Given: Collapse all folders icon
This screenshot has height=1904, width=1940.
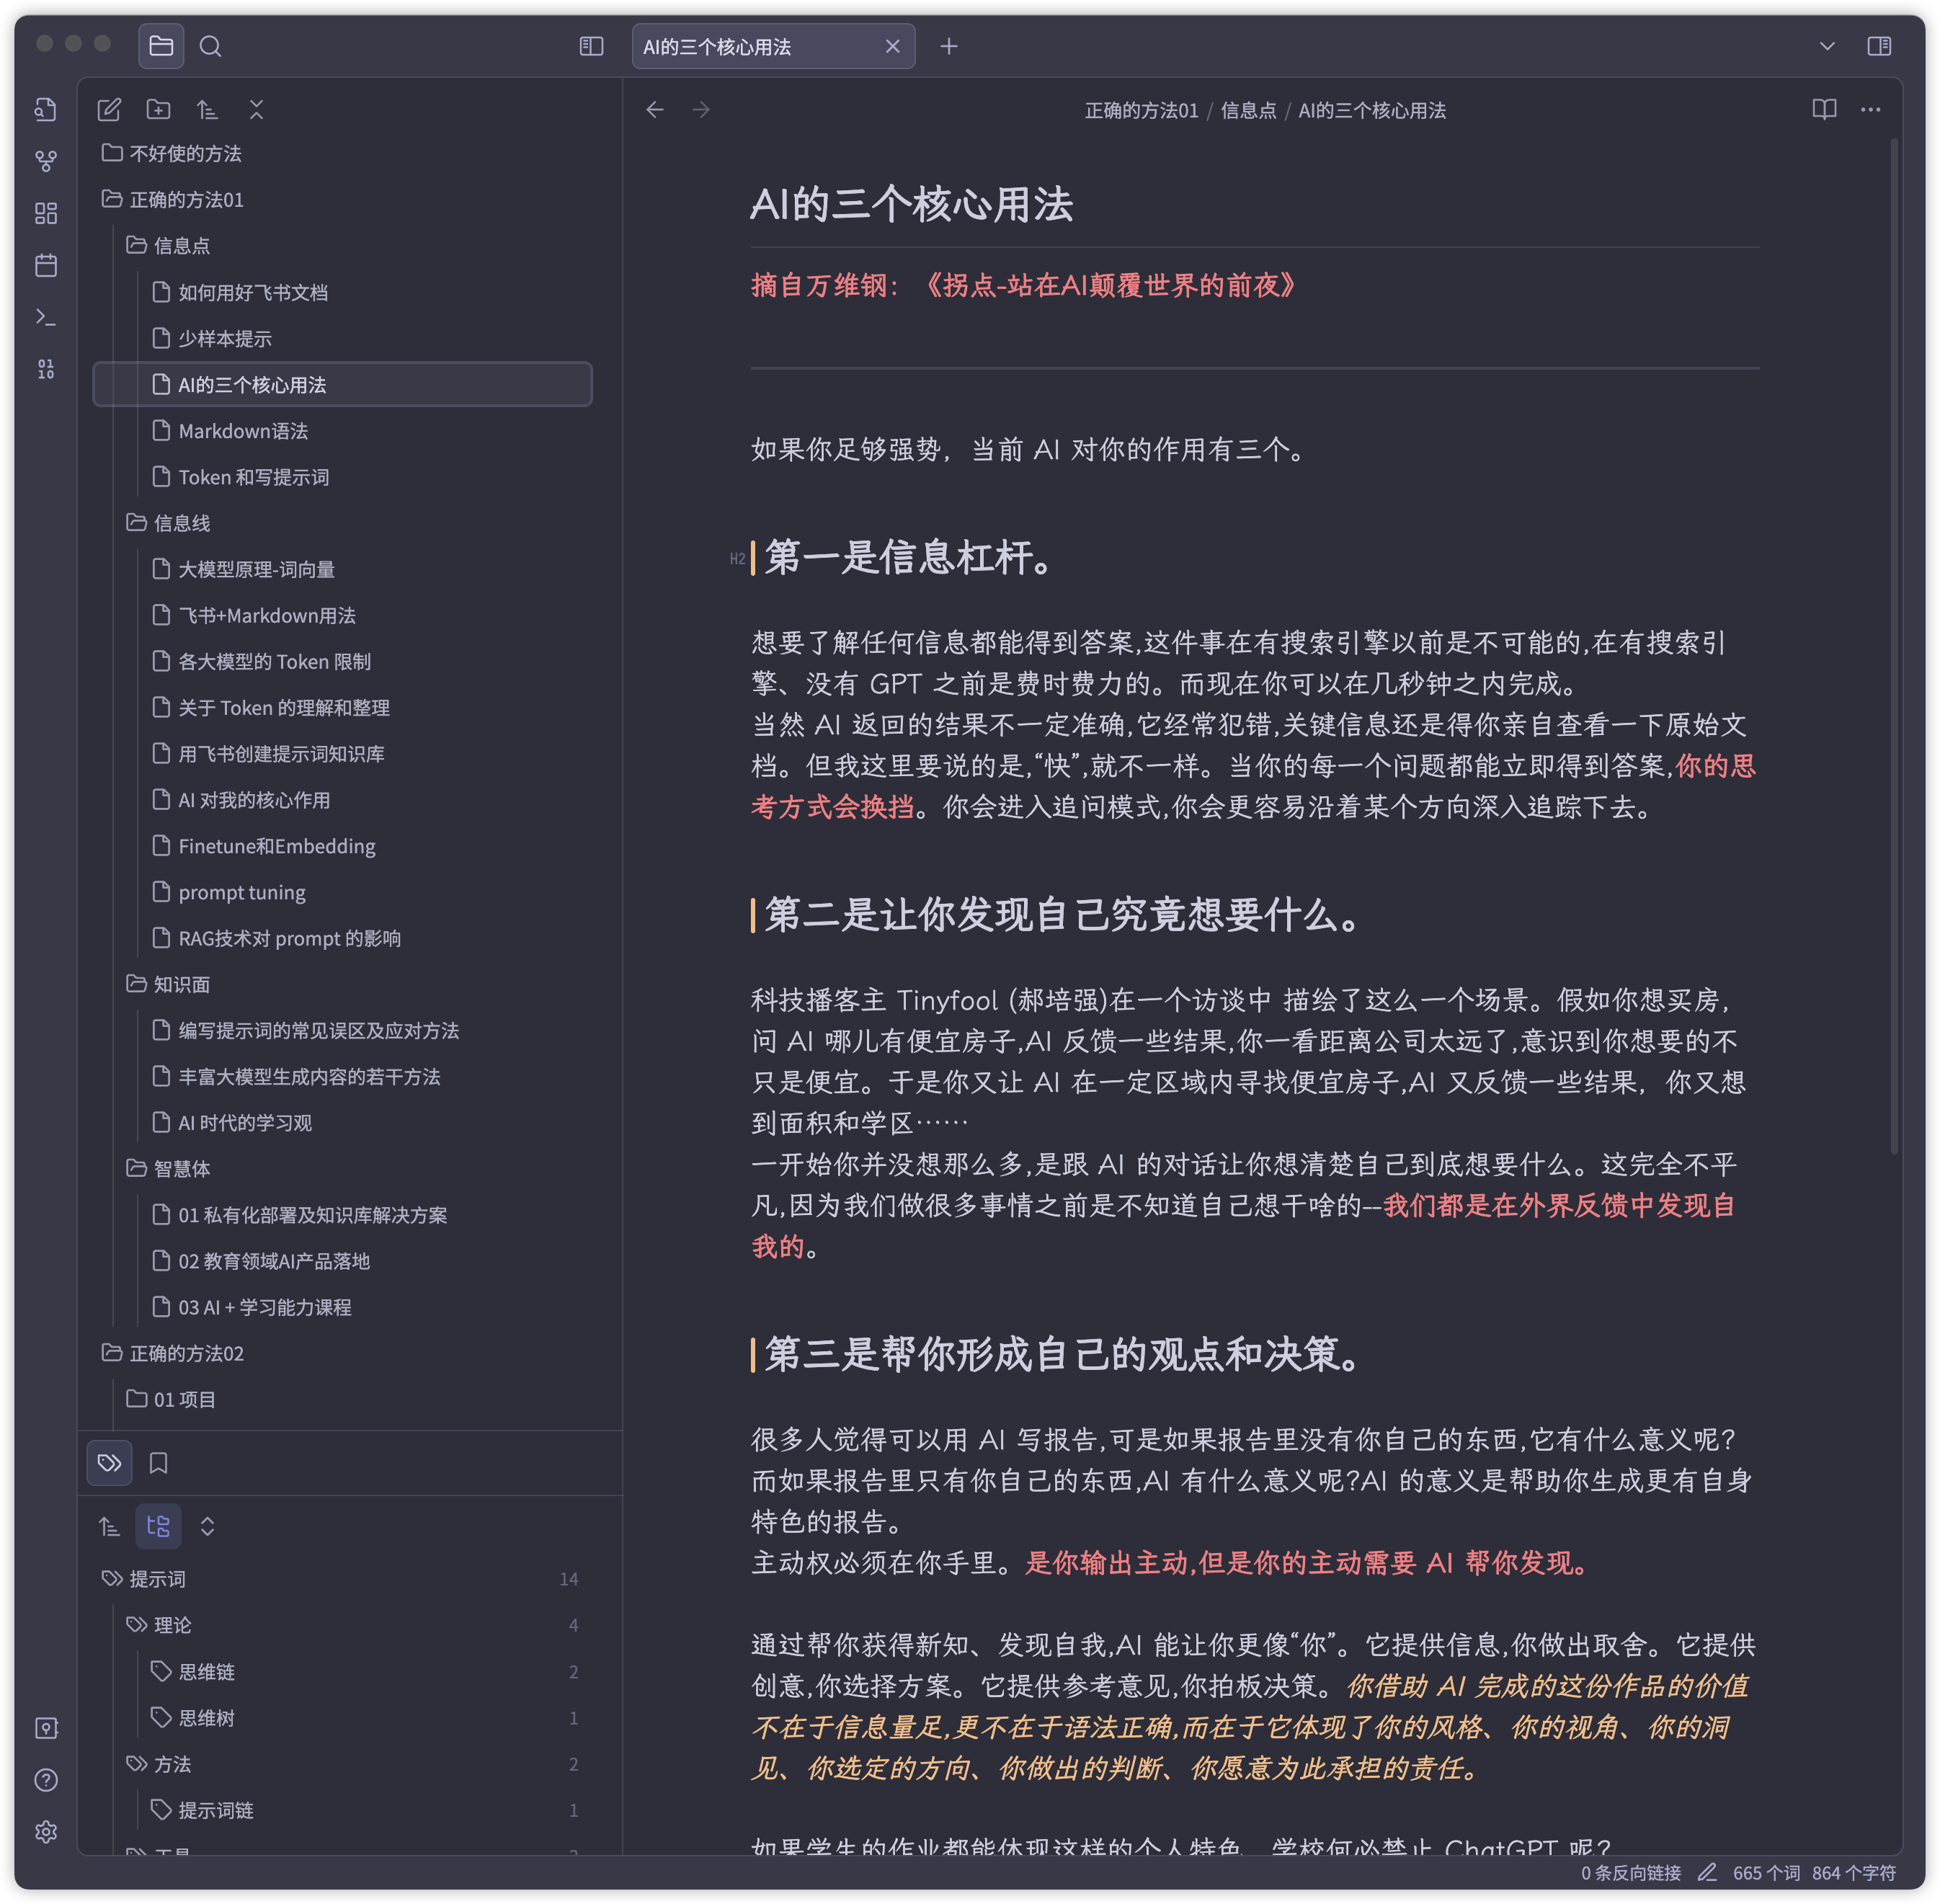Looking at the screenshot, I should click(256, 109).
